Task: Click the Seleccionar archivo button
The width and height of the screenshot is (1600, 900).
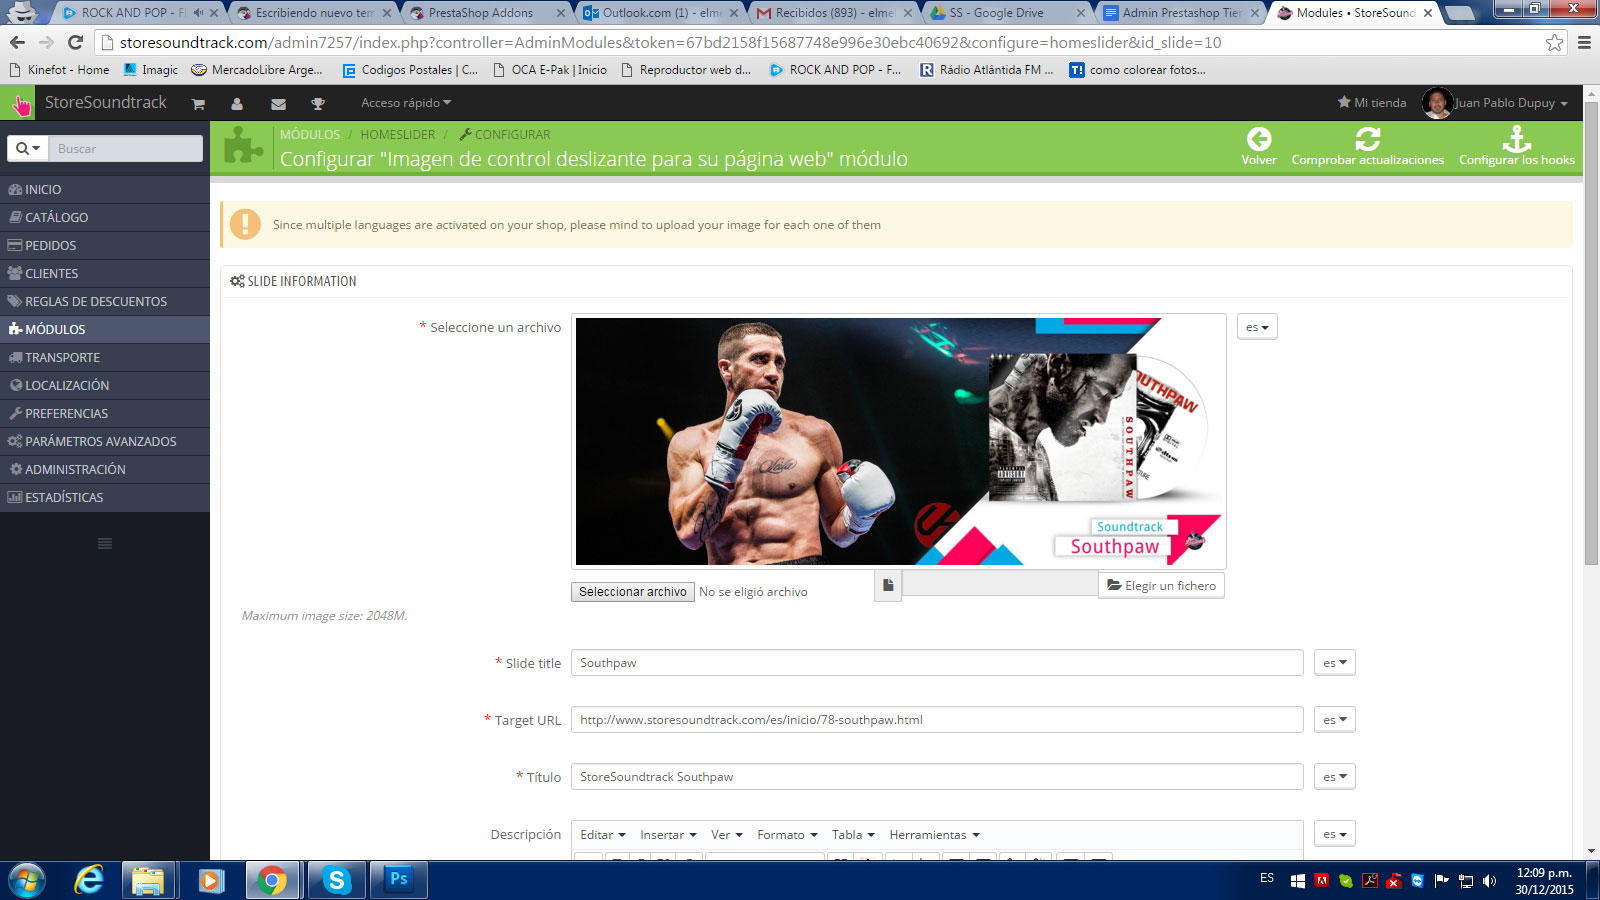Action: [x=633, y=592]
